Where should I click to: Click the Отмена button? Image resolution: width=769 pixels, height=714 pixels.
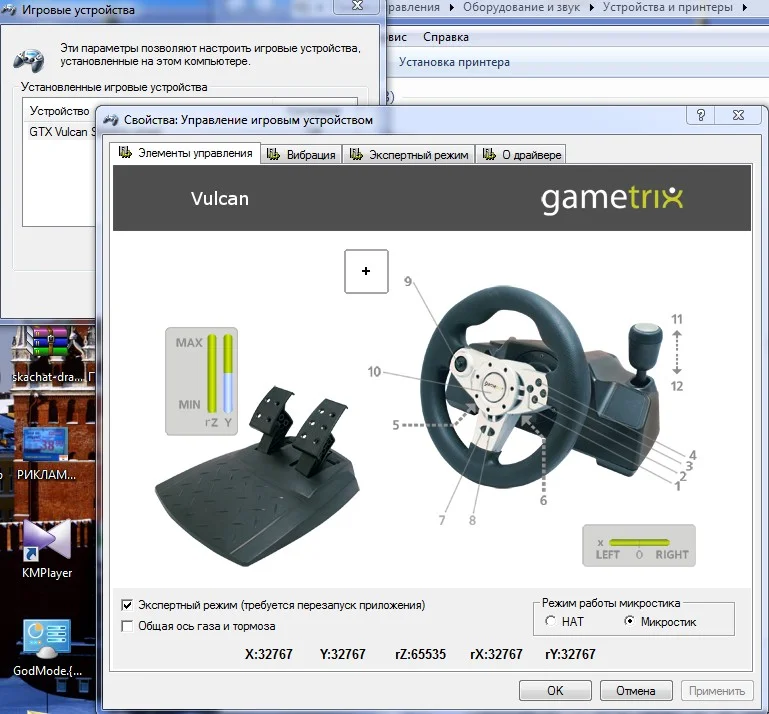[635, 690]
